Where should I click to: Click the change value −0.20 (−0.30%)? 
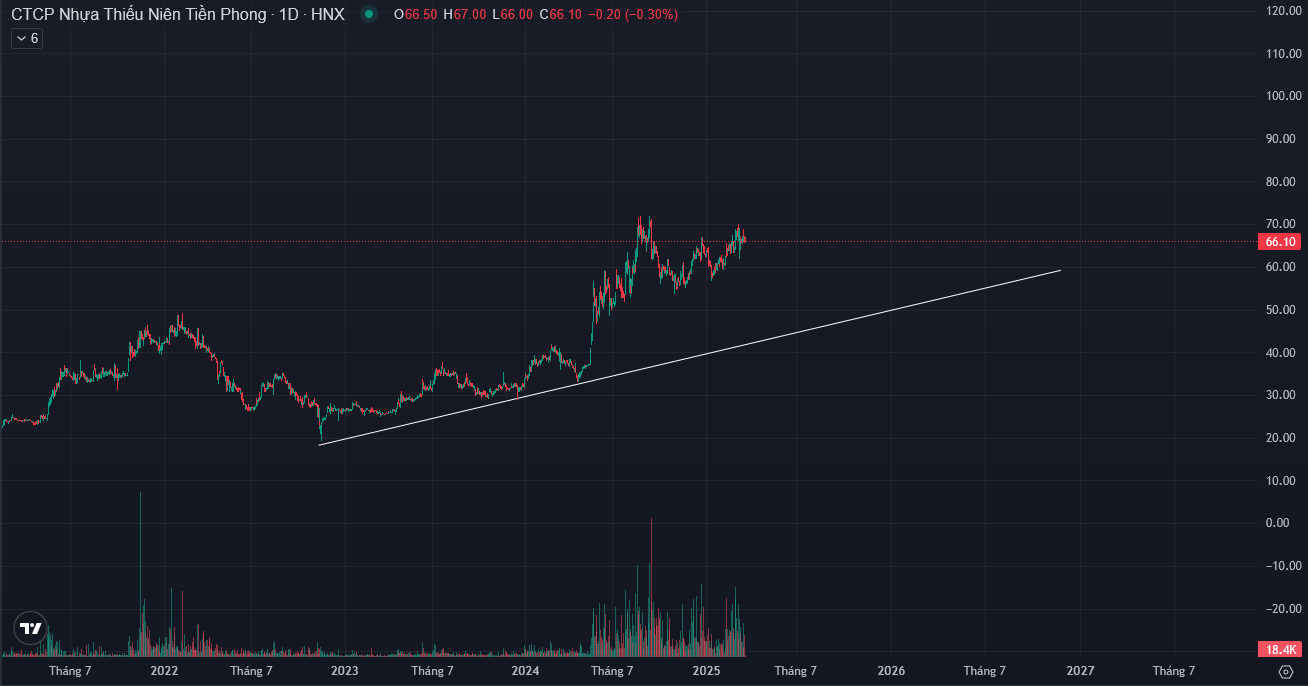point(631,15)
